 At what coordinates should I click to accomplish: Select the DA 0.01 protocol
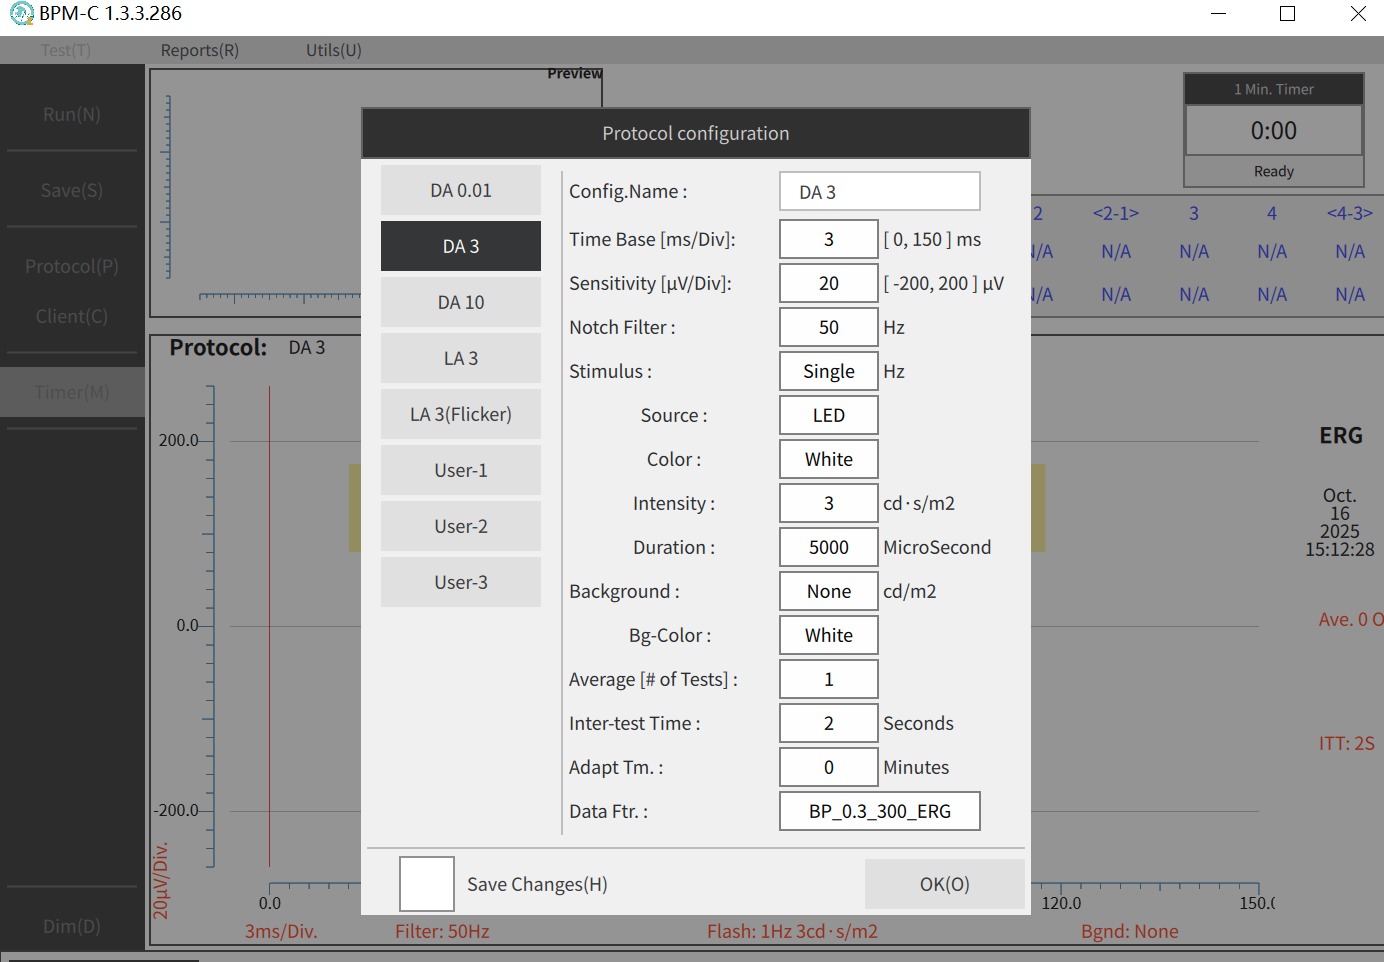click(461, 190)
